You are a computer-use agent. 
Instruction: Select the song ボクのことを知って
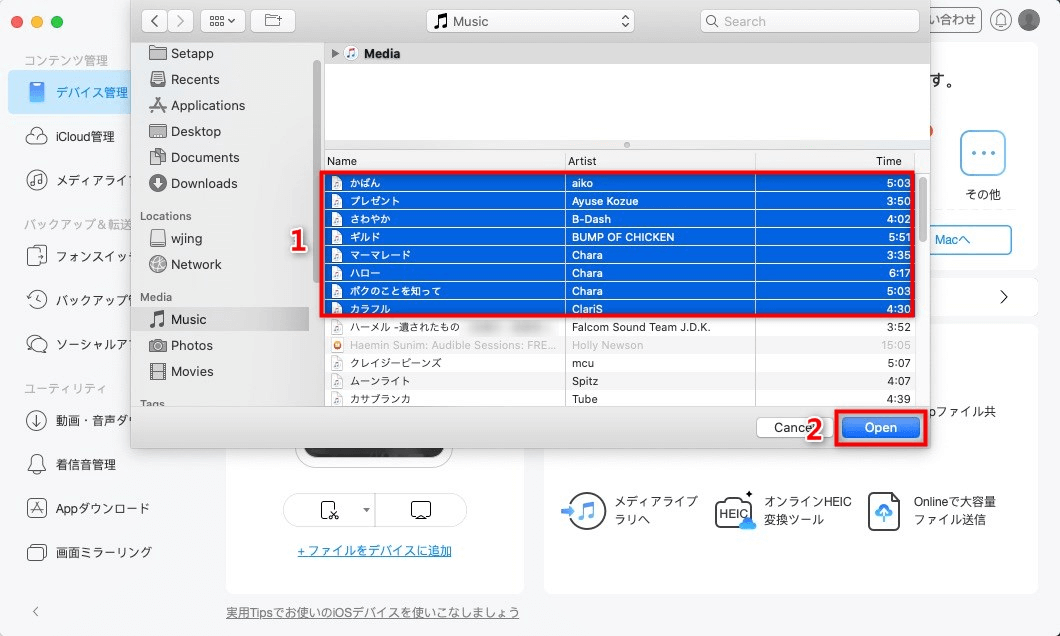pos(618,291)
